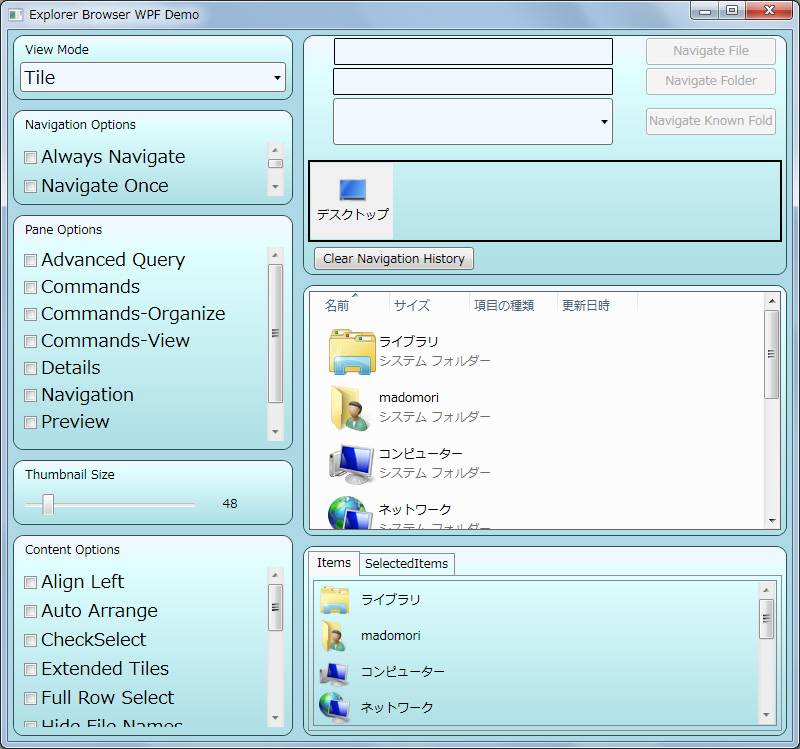Enable Extended Tiles checkbox

point(31,669)
